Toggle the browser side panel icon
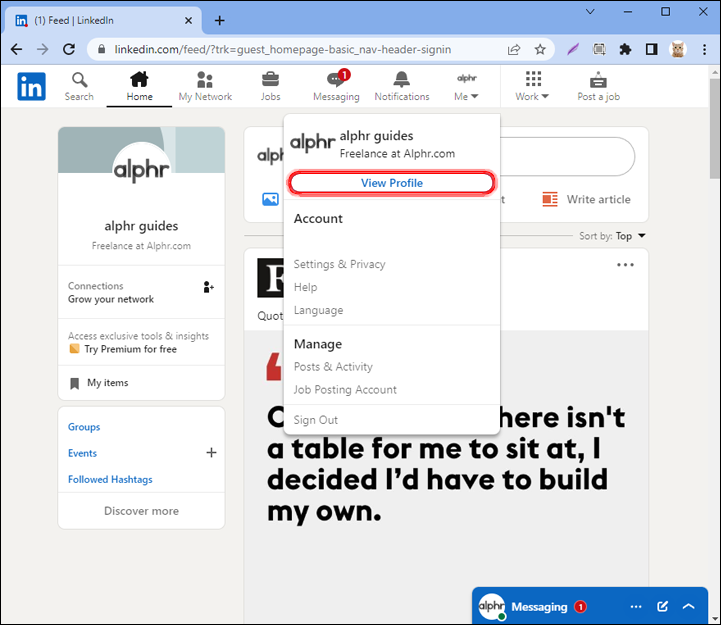This screenshot has width=721, height=625. click(652, 49)
